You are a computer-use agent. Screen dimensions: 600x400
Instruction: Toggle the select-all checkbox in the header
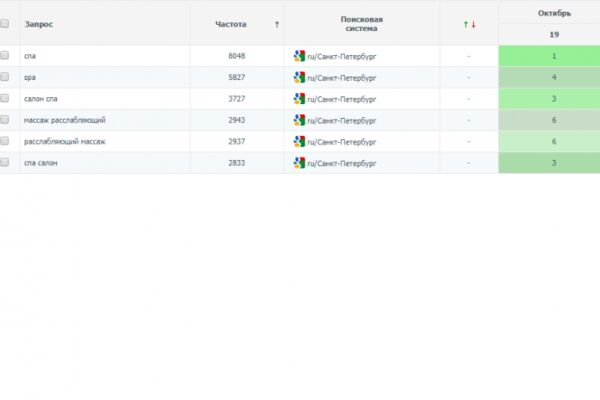pyautogui.click(x=4, y=24)
